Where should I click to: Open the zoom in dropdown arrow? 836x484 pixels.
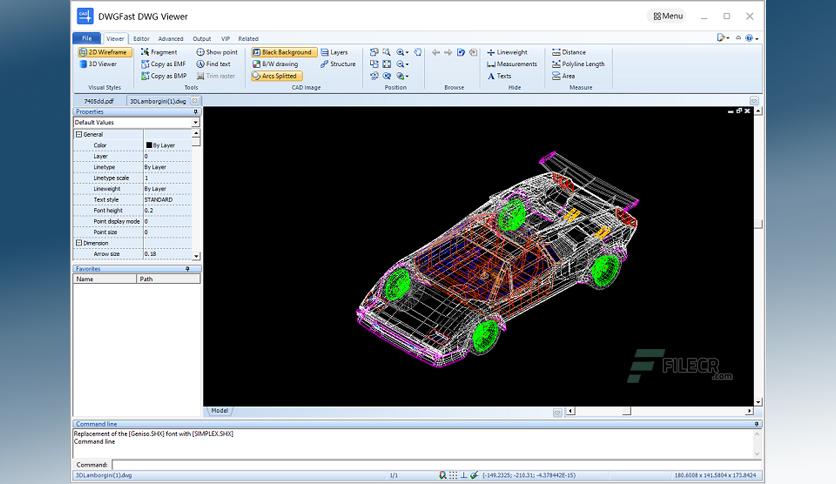[407, 52]
